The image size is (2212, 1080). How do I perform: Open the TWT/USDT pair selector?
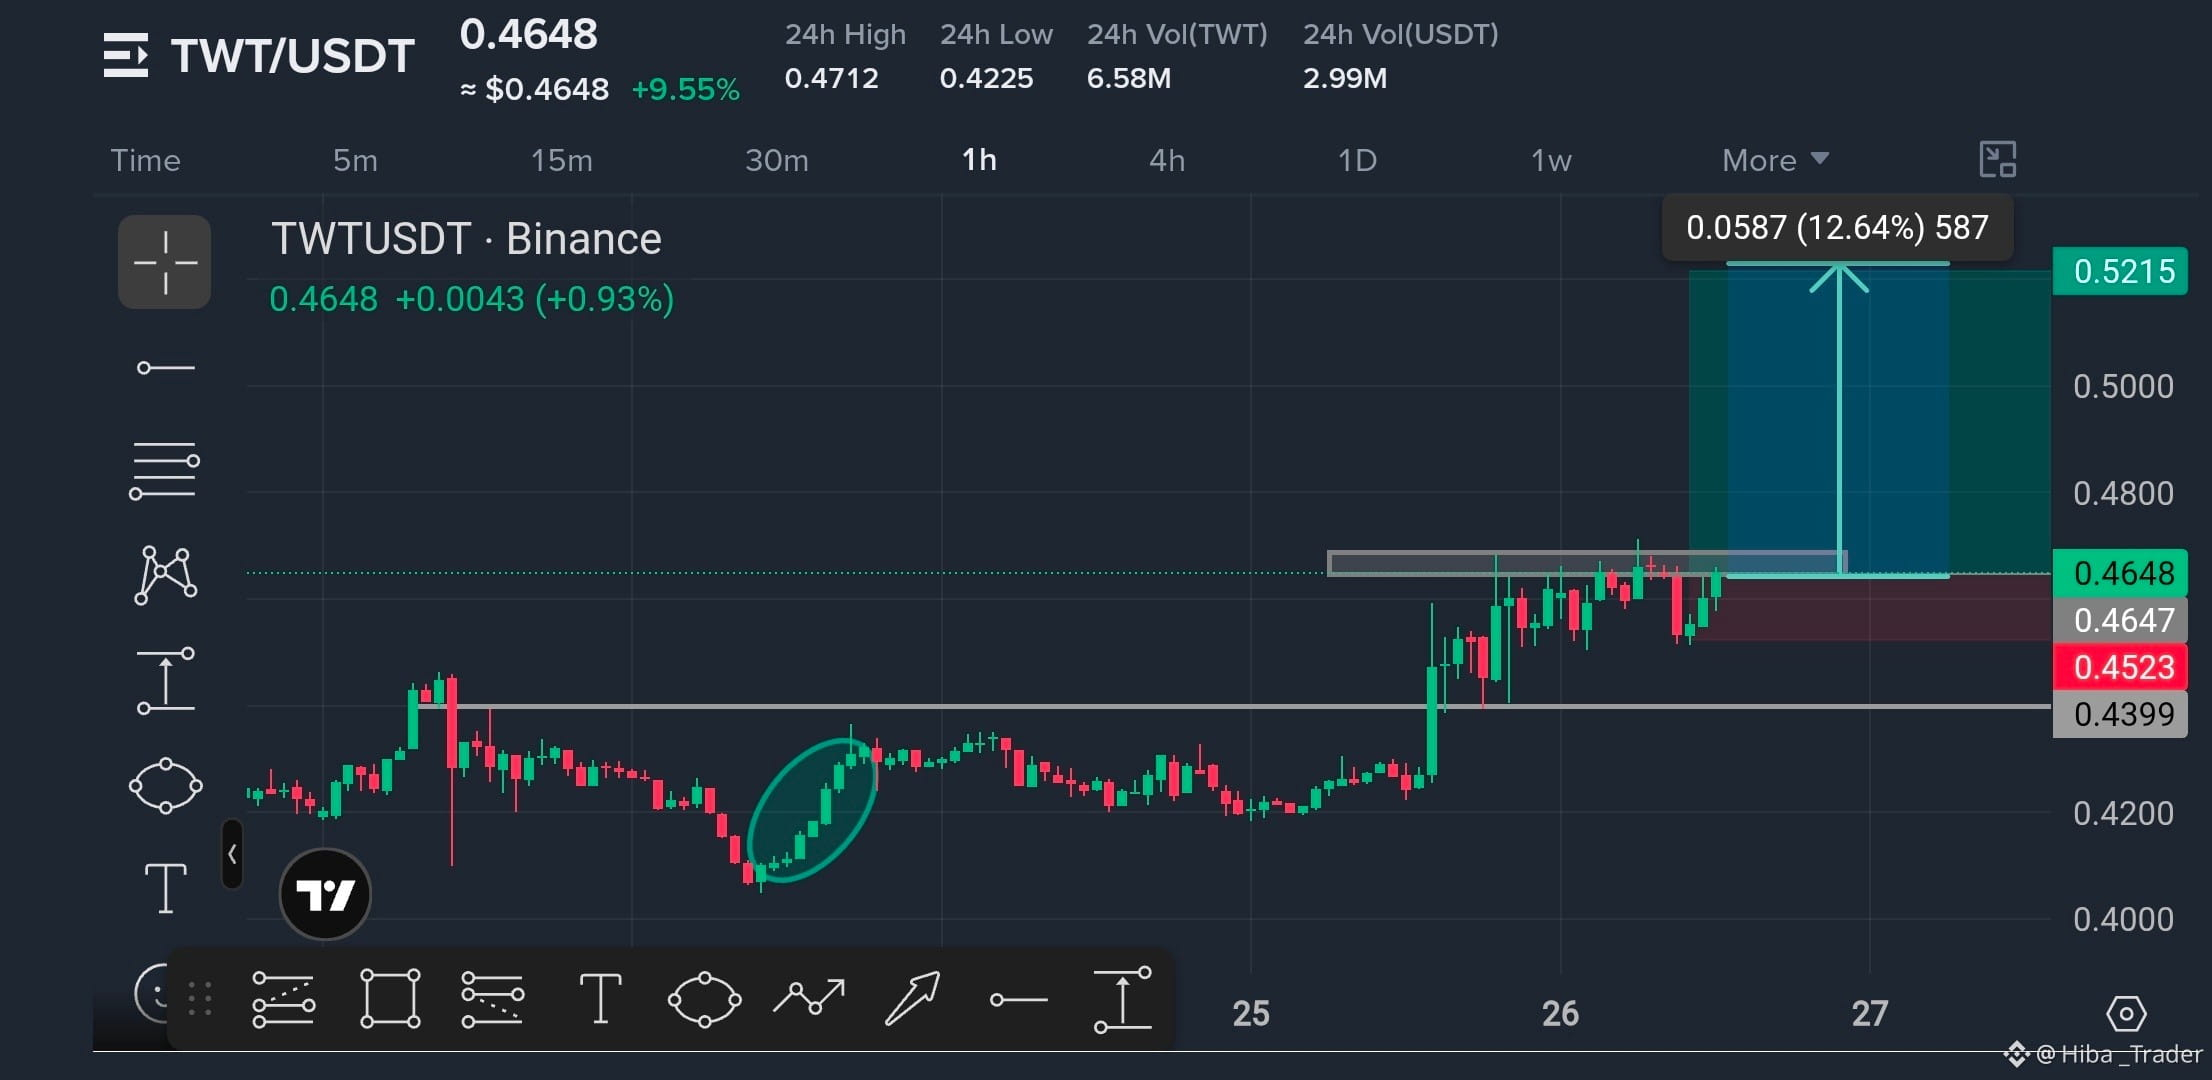tap(292, 56)
